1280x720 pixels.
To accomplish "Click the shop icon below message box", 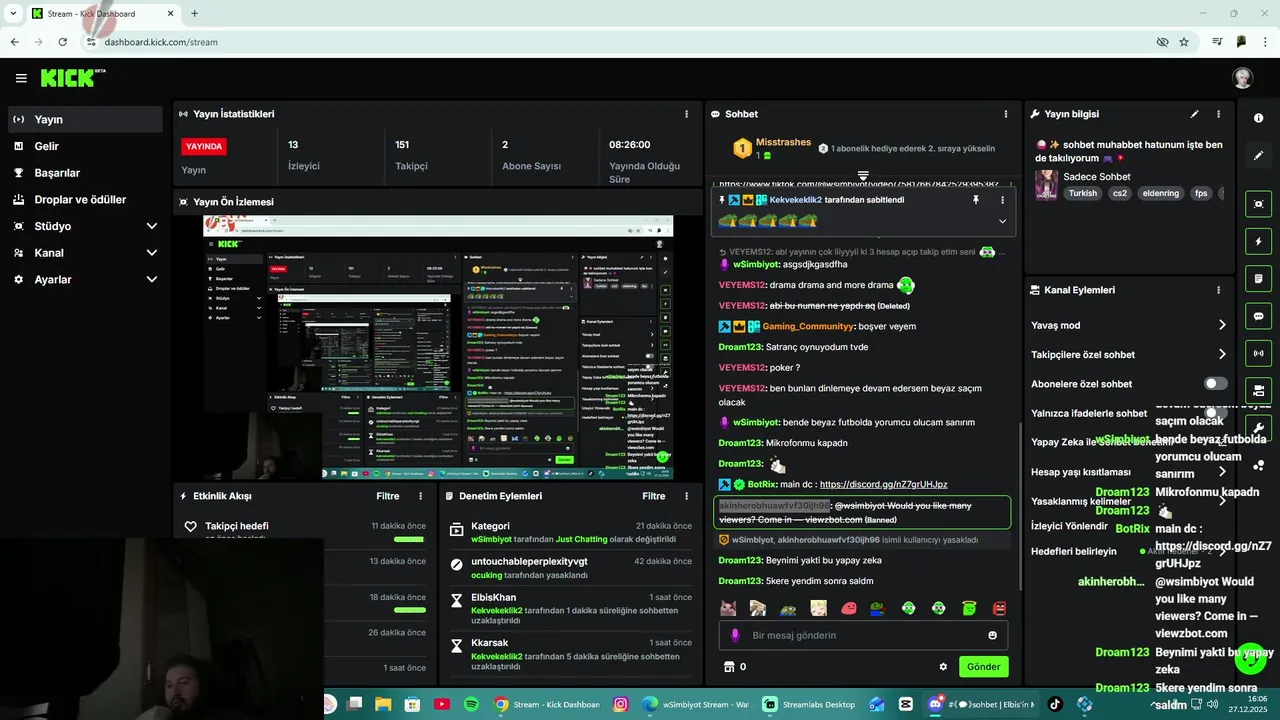I will (729, 667).
